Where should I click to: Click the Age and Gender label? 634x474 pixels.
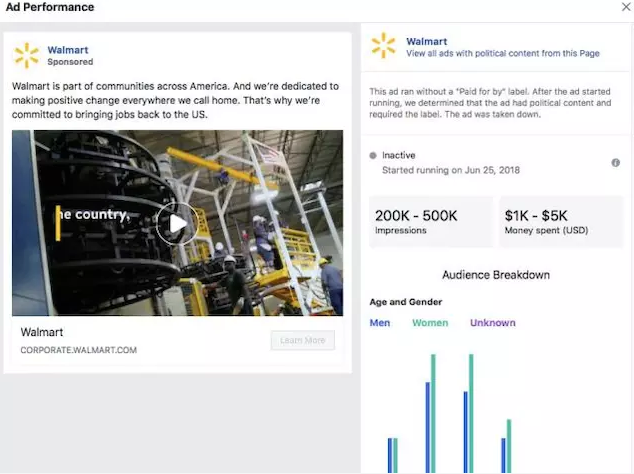pyautogui.click(x=406, y=302)
